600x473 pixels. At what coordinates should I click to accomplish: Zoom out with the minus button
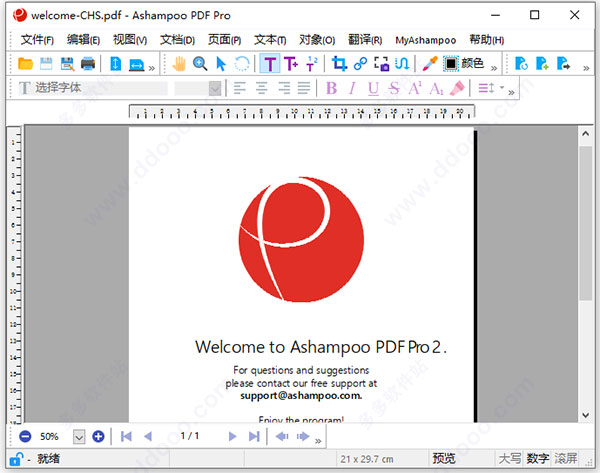pyautogui.click(x=25, y=436)
